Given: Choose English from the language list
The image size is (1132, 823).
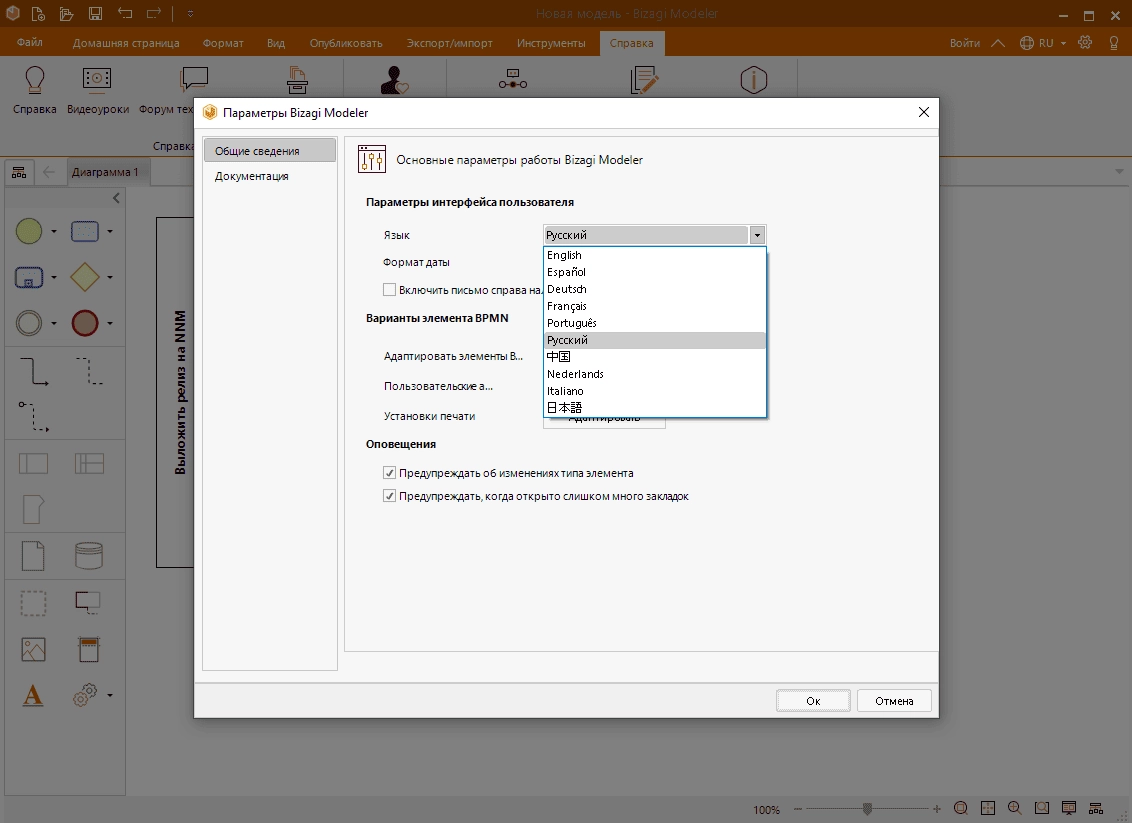Looking at the screenshot, I should click(655, 255).
